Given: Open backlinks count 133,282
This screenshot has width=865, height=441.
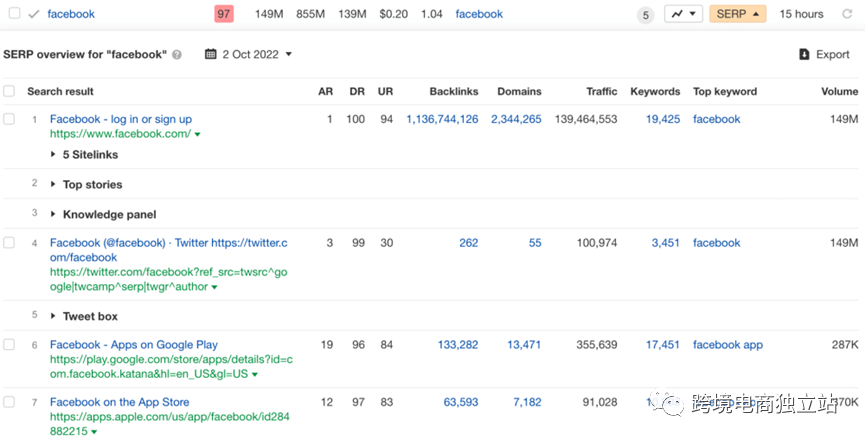Looking at the screenshot, I should pos(458,344).
